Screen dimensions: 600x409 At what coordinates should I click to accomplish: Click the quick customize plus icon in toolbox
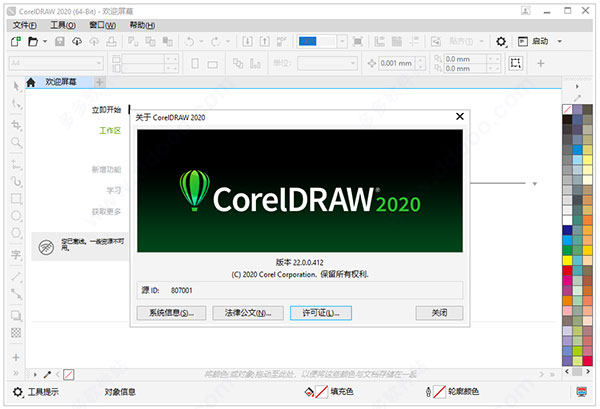[x=16, y=358]
